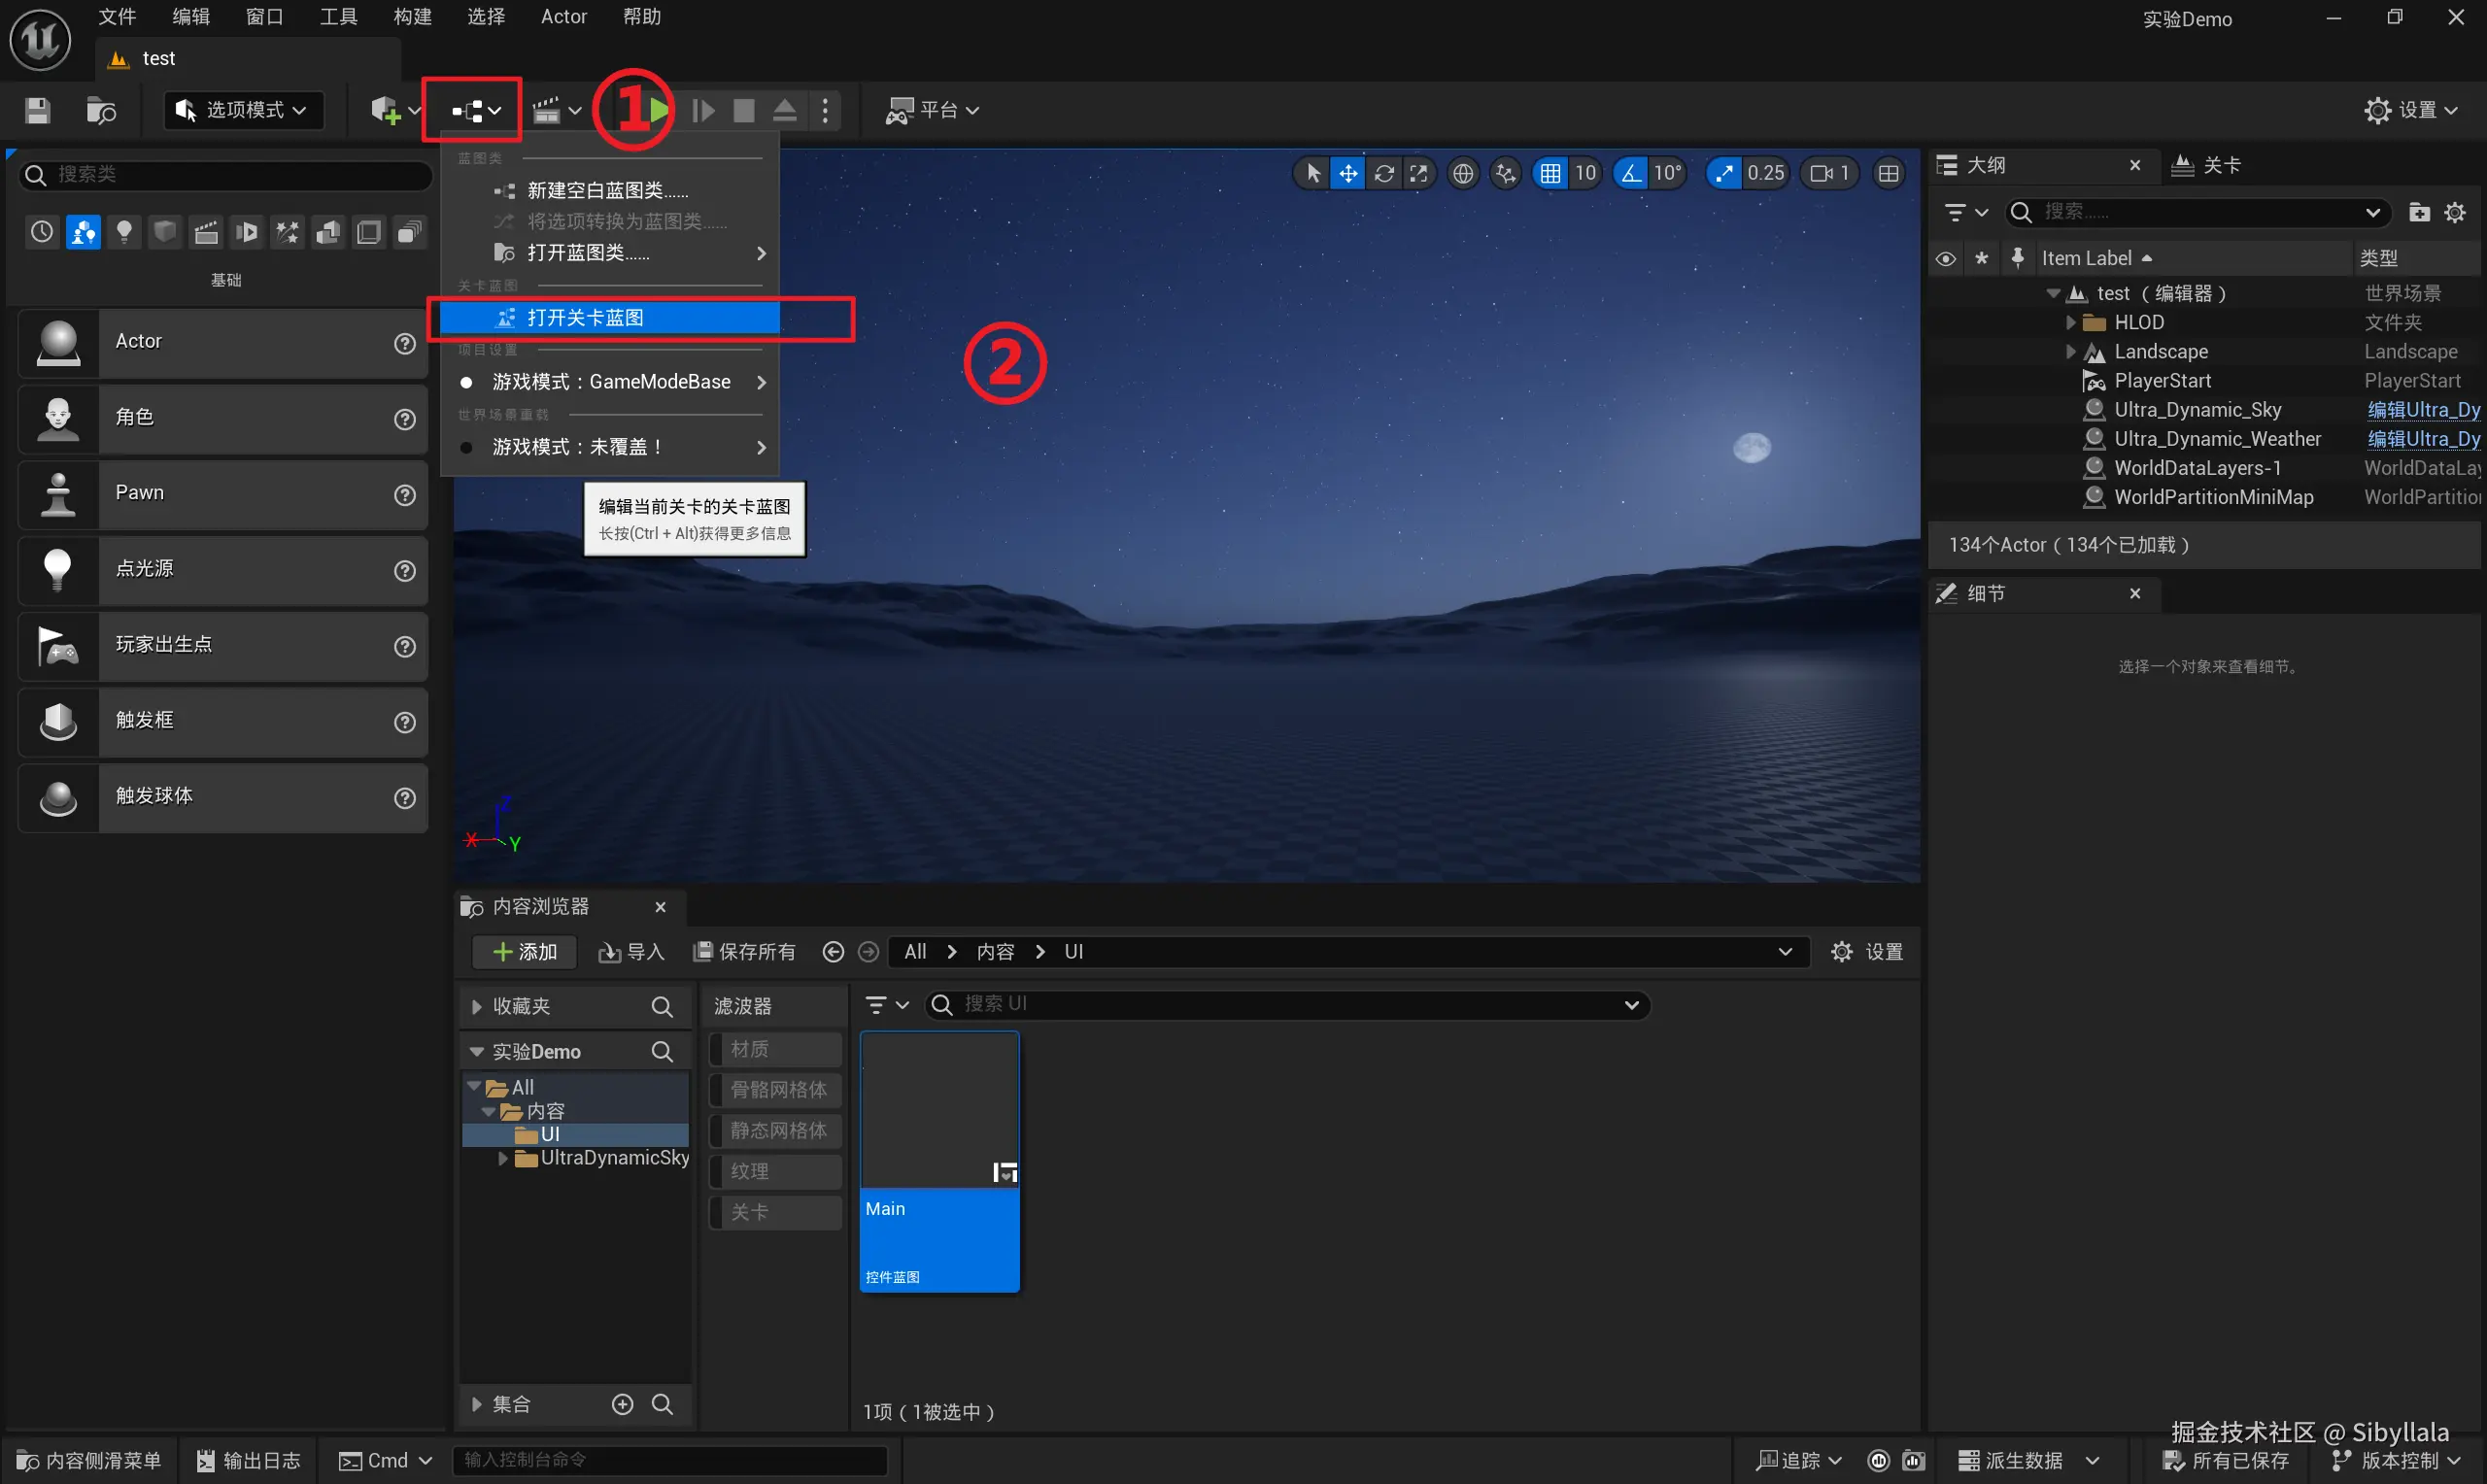Click the Lights category bulb icon
This screenshot has height=1484, width=2487.
click(124, 232)
